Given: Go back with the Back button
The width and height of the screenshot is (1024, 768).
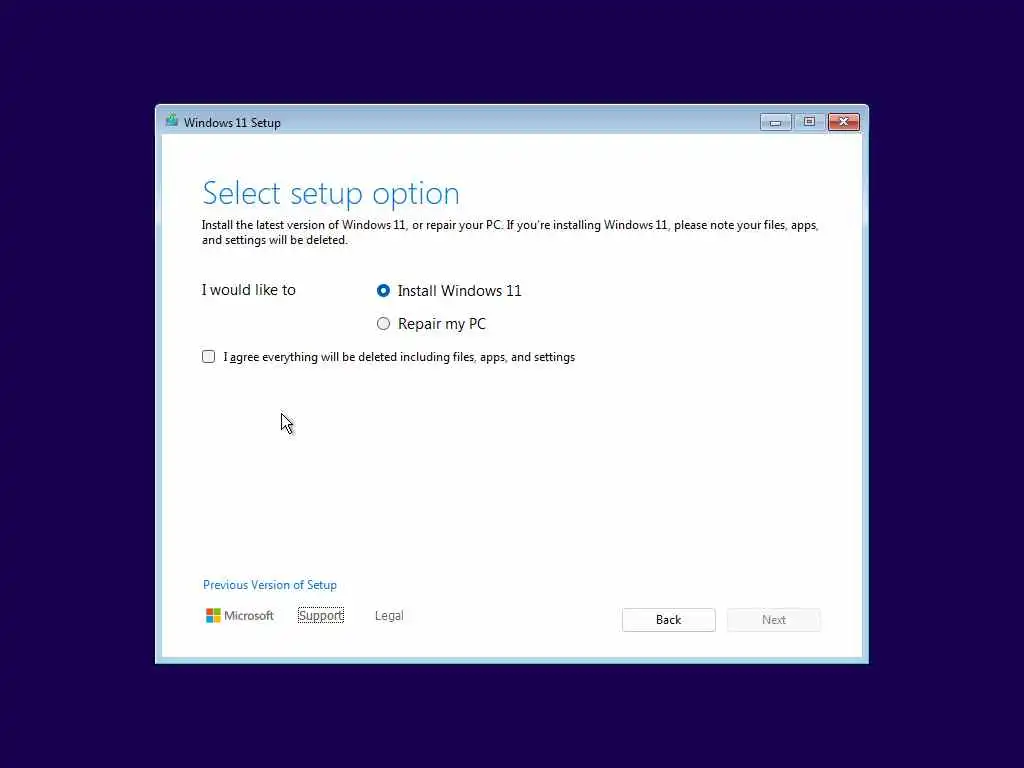Looking at the screenshot, I should click(x=669, y=620).
